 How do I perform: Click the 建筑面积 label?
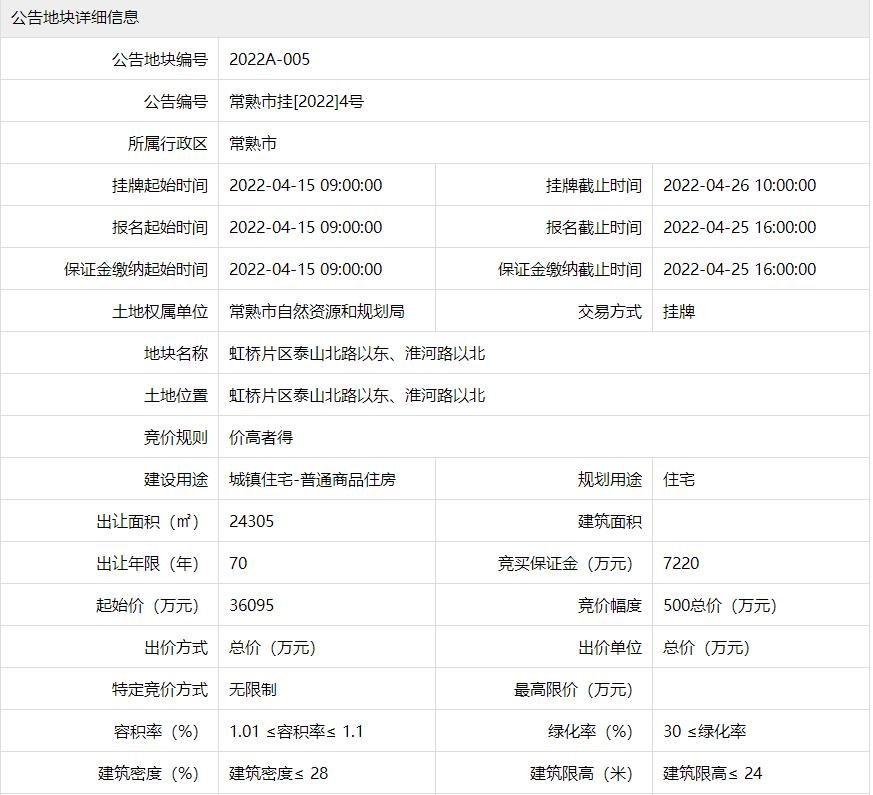pyautogui.click(x=610, y=522)
